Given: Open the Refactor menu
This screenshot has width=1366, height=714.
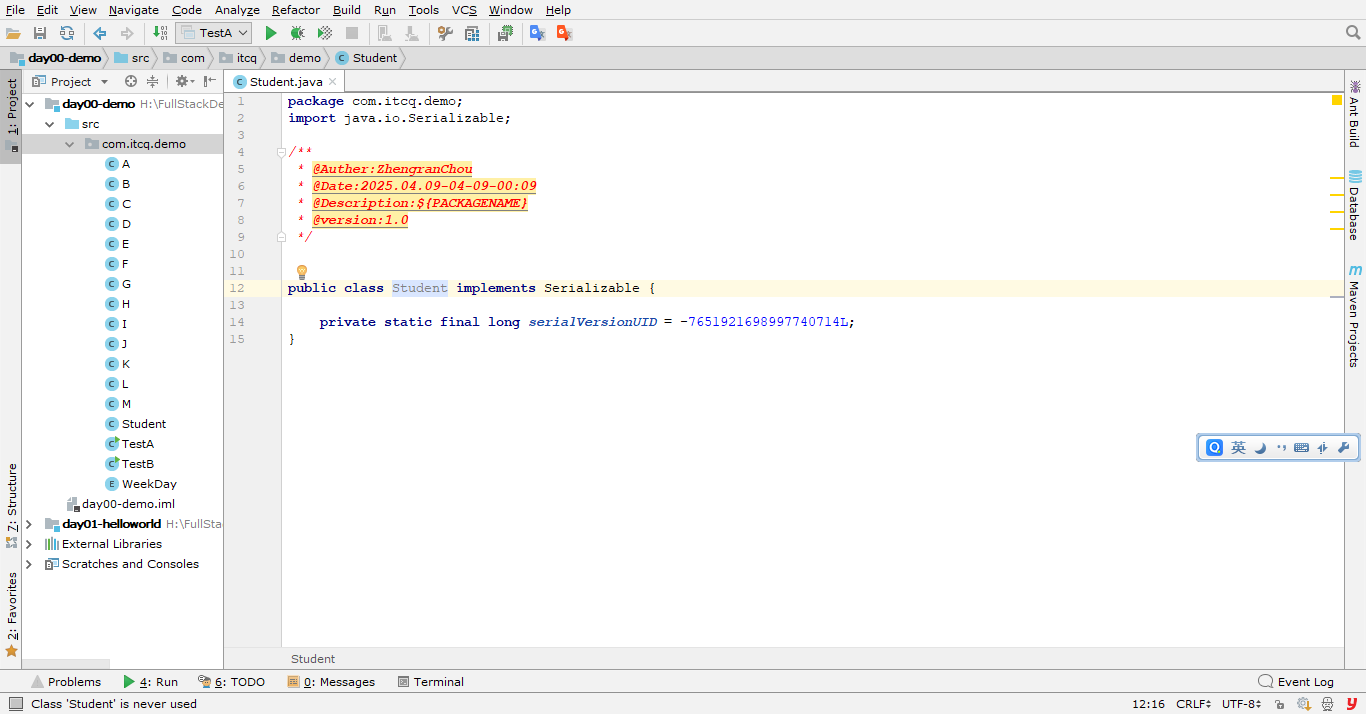Looking at the screenshot, I should [296, 10].
